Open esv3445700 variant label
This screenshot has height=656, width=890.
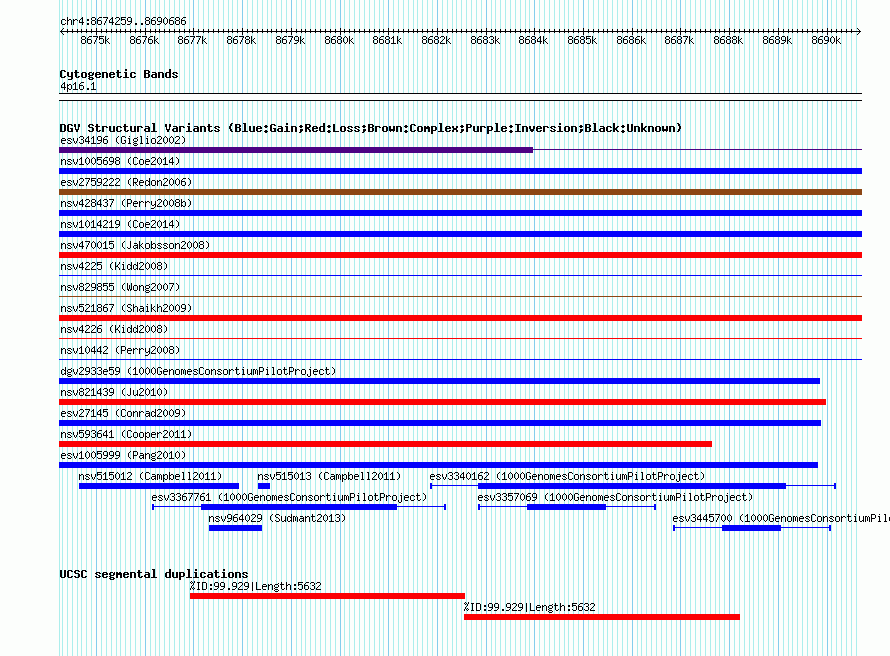pyautogui.click(x=781, y=518)
